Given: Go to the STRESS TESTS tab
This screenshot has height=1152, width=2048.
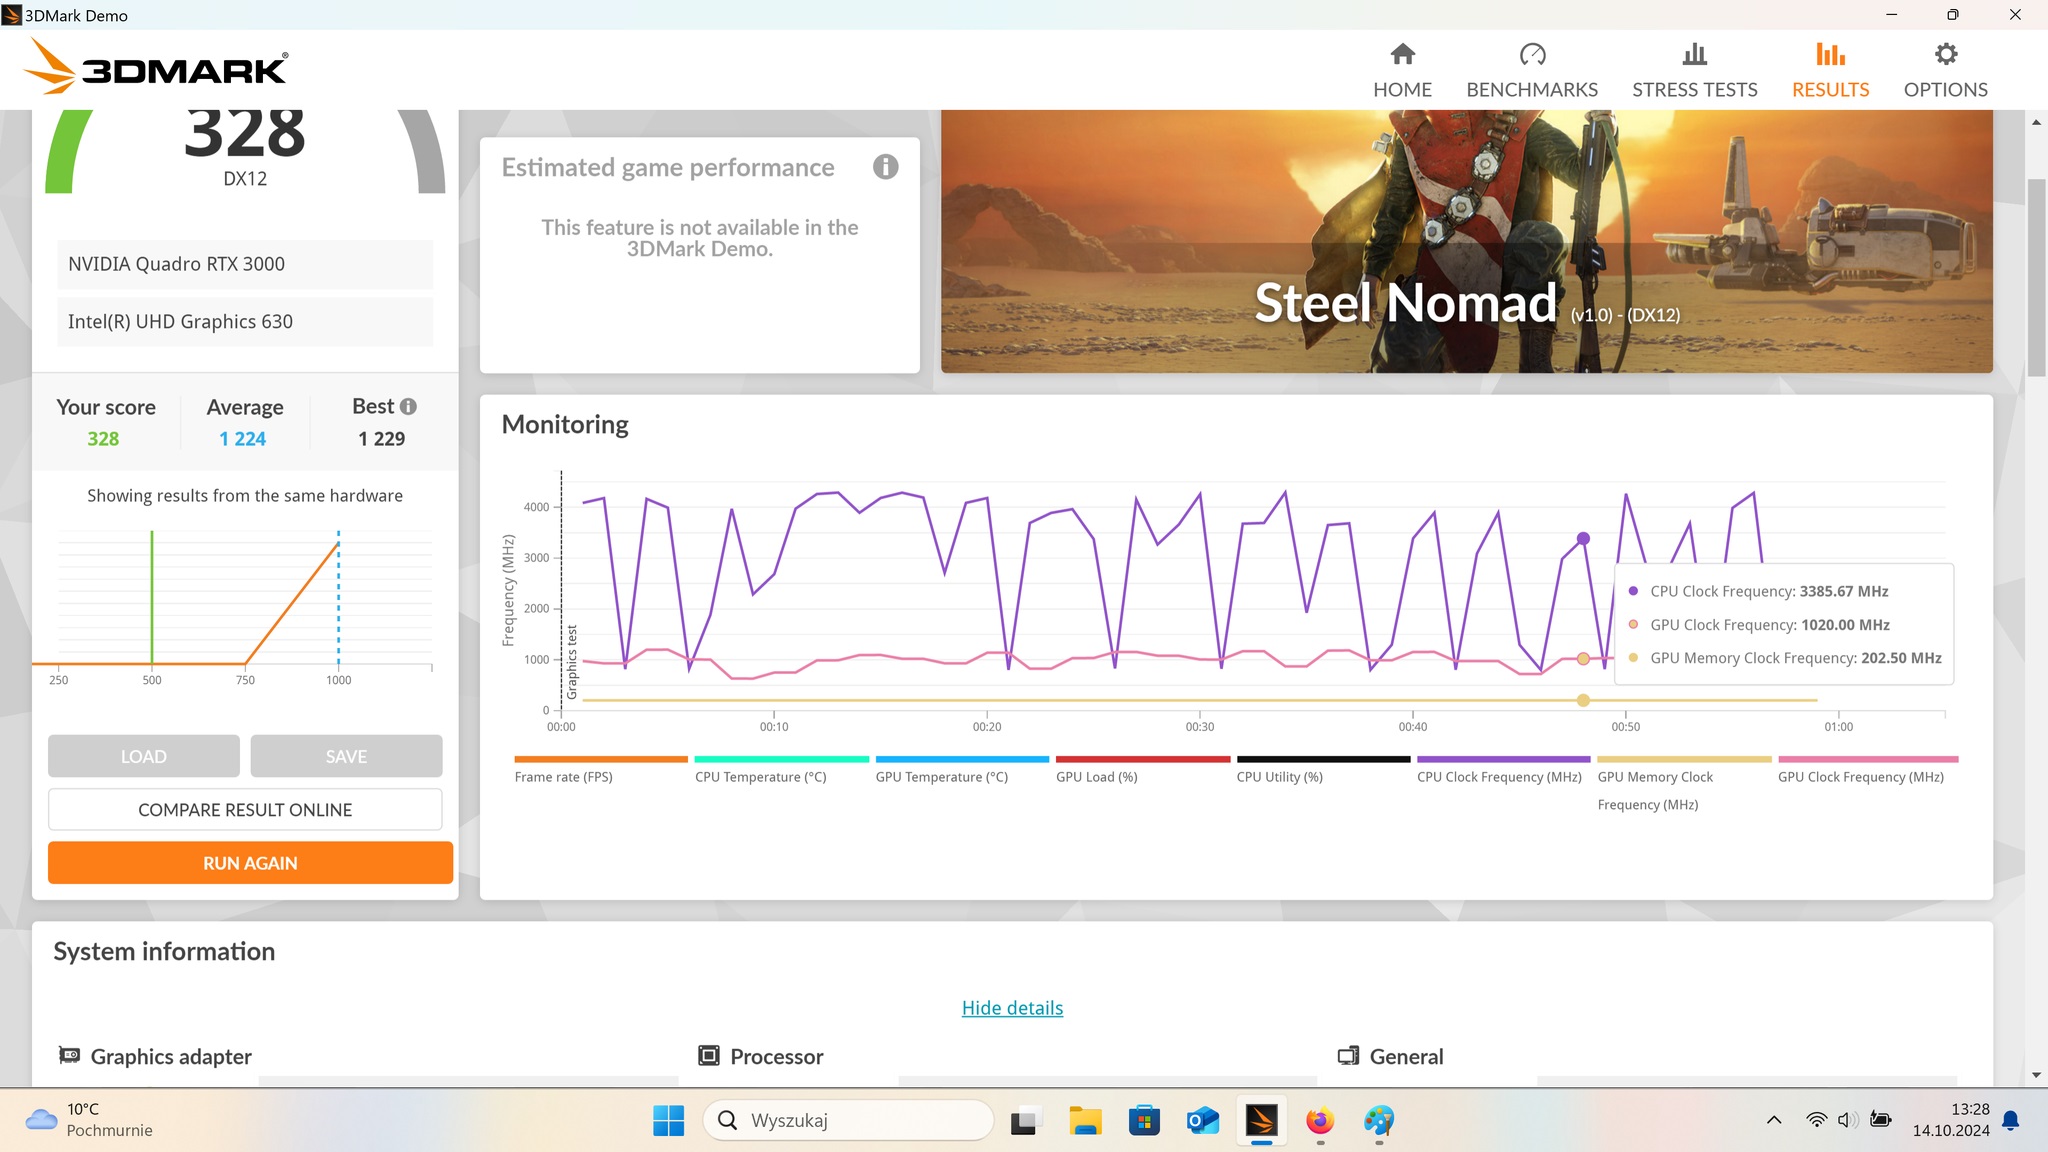Looking at the screenshot, I should (x=1694, y=70).
